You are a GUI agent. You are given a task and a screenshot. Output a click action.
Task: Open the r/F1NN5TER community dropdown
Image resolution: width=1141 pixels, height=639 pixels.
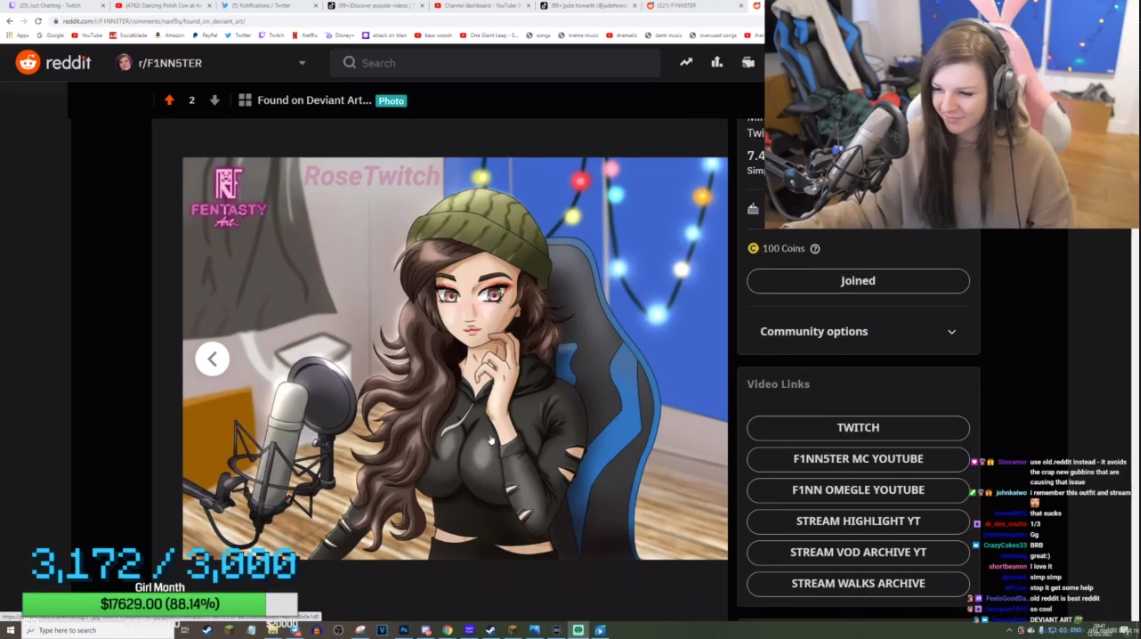pos(302,63)
